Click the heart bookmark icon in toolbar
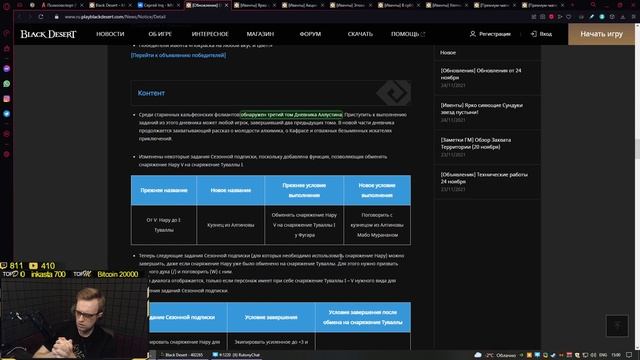Viewport: 640px width, 360px height. click(x=569, y=17)
